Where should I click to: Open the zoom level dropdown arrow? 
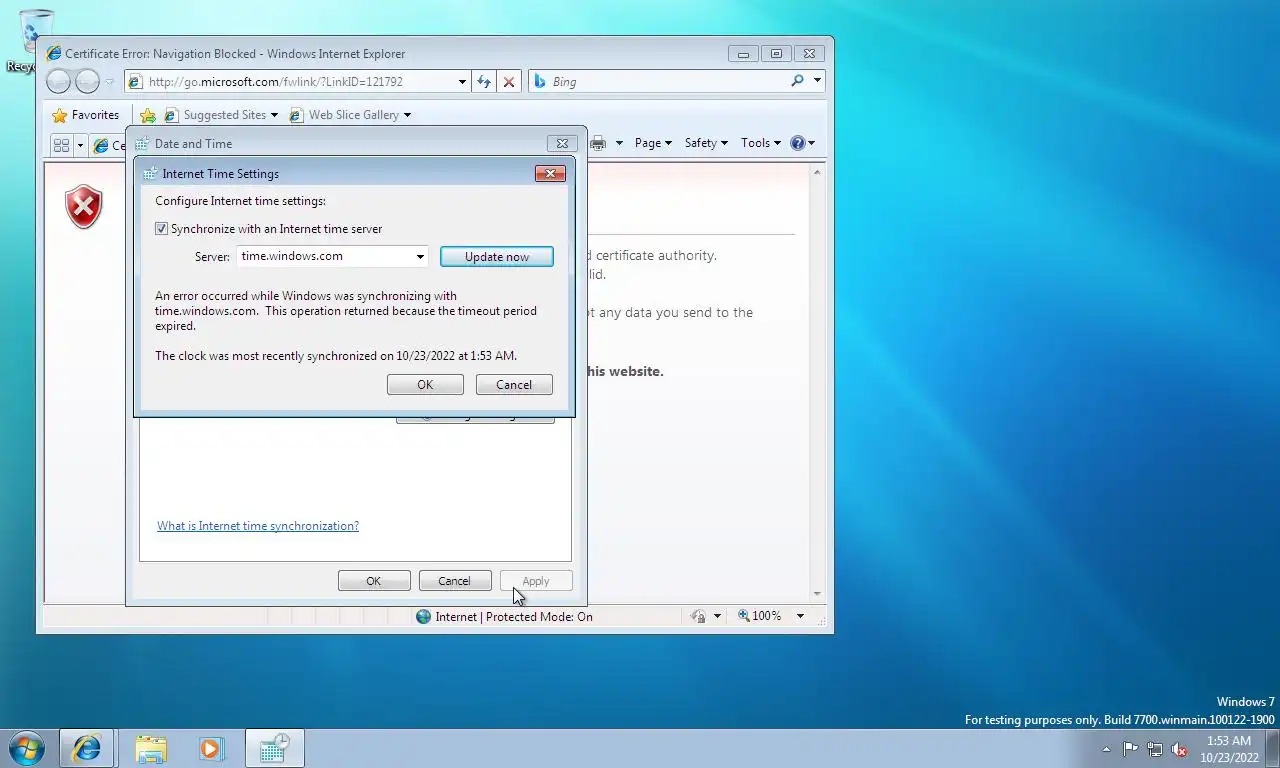[x=800, y=616]
